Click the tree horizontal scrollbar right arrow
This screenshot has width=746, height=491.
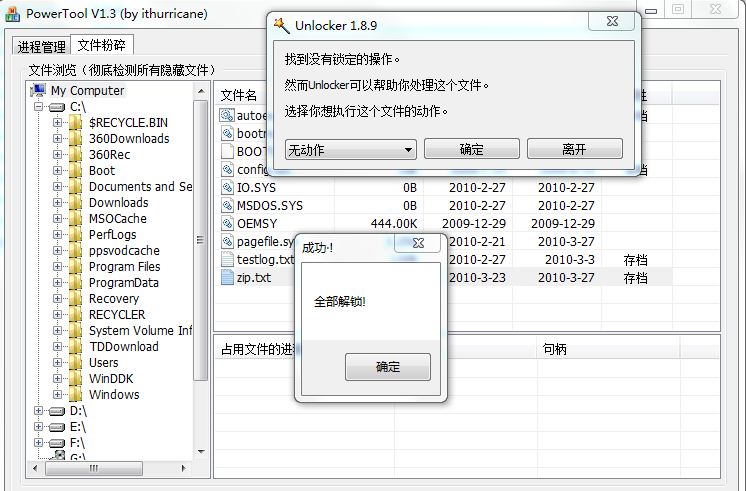click(x=184, y=468)
